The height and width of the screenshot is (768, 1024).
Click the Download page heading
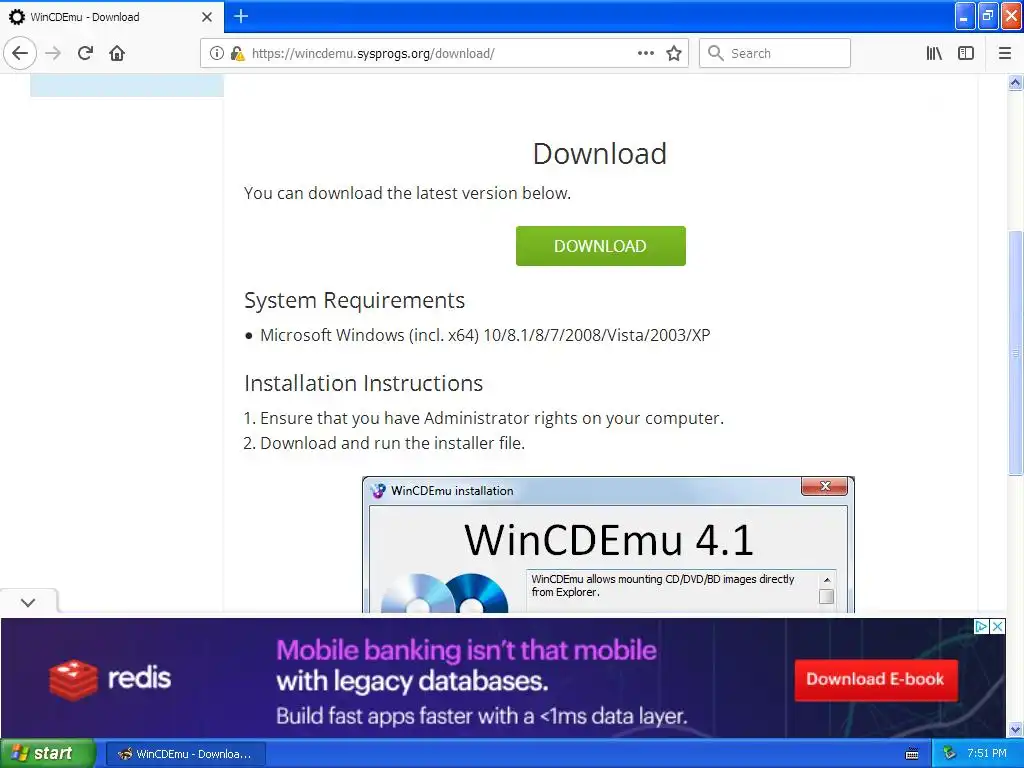click(600, 154)
